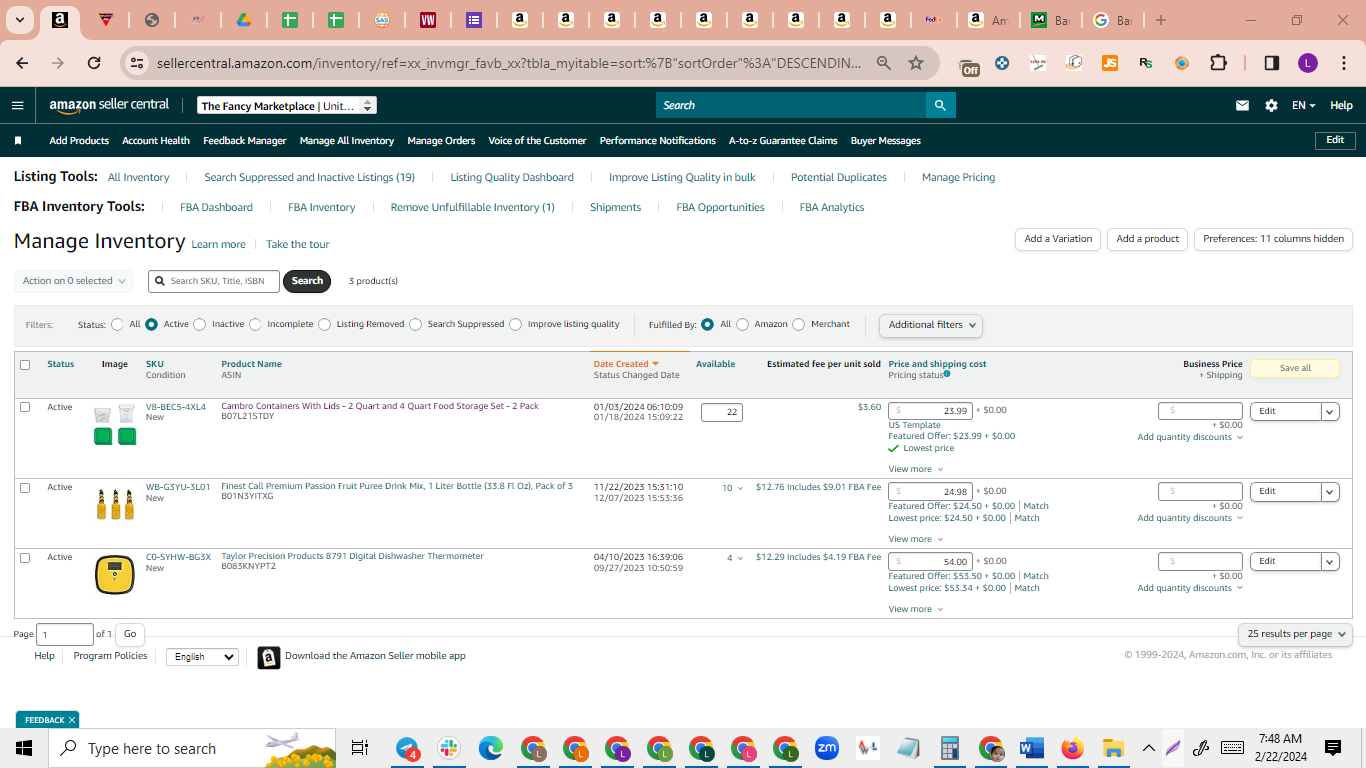
Task: Open the store selector The Fancy Marketplace
Action: (x=287, y=106)
